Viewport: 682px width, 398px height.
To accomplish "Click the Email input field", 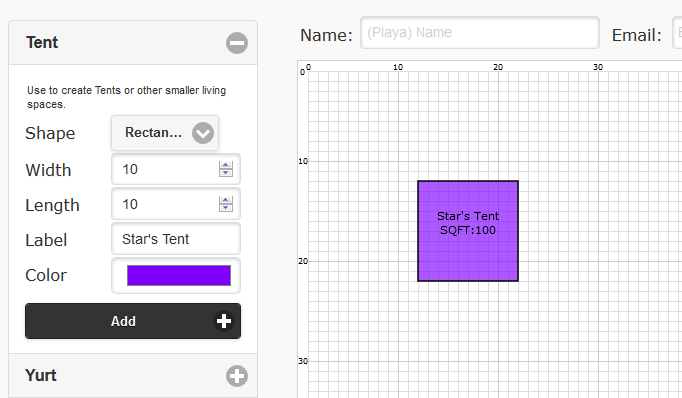I will click(677, 33).
